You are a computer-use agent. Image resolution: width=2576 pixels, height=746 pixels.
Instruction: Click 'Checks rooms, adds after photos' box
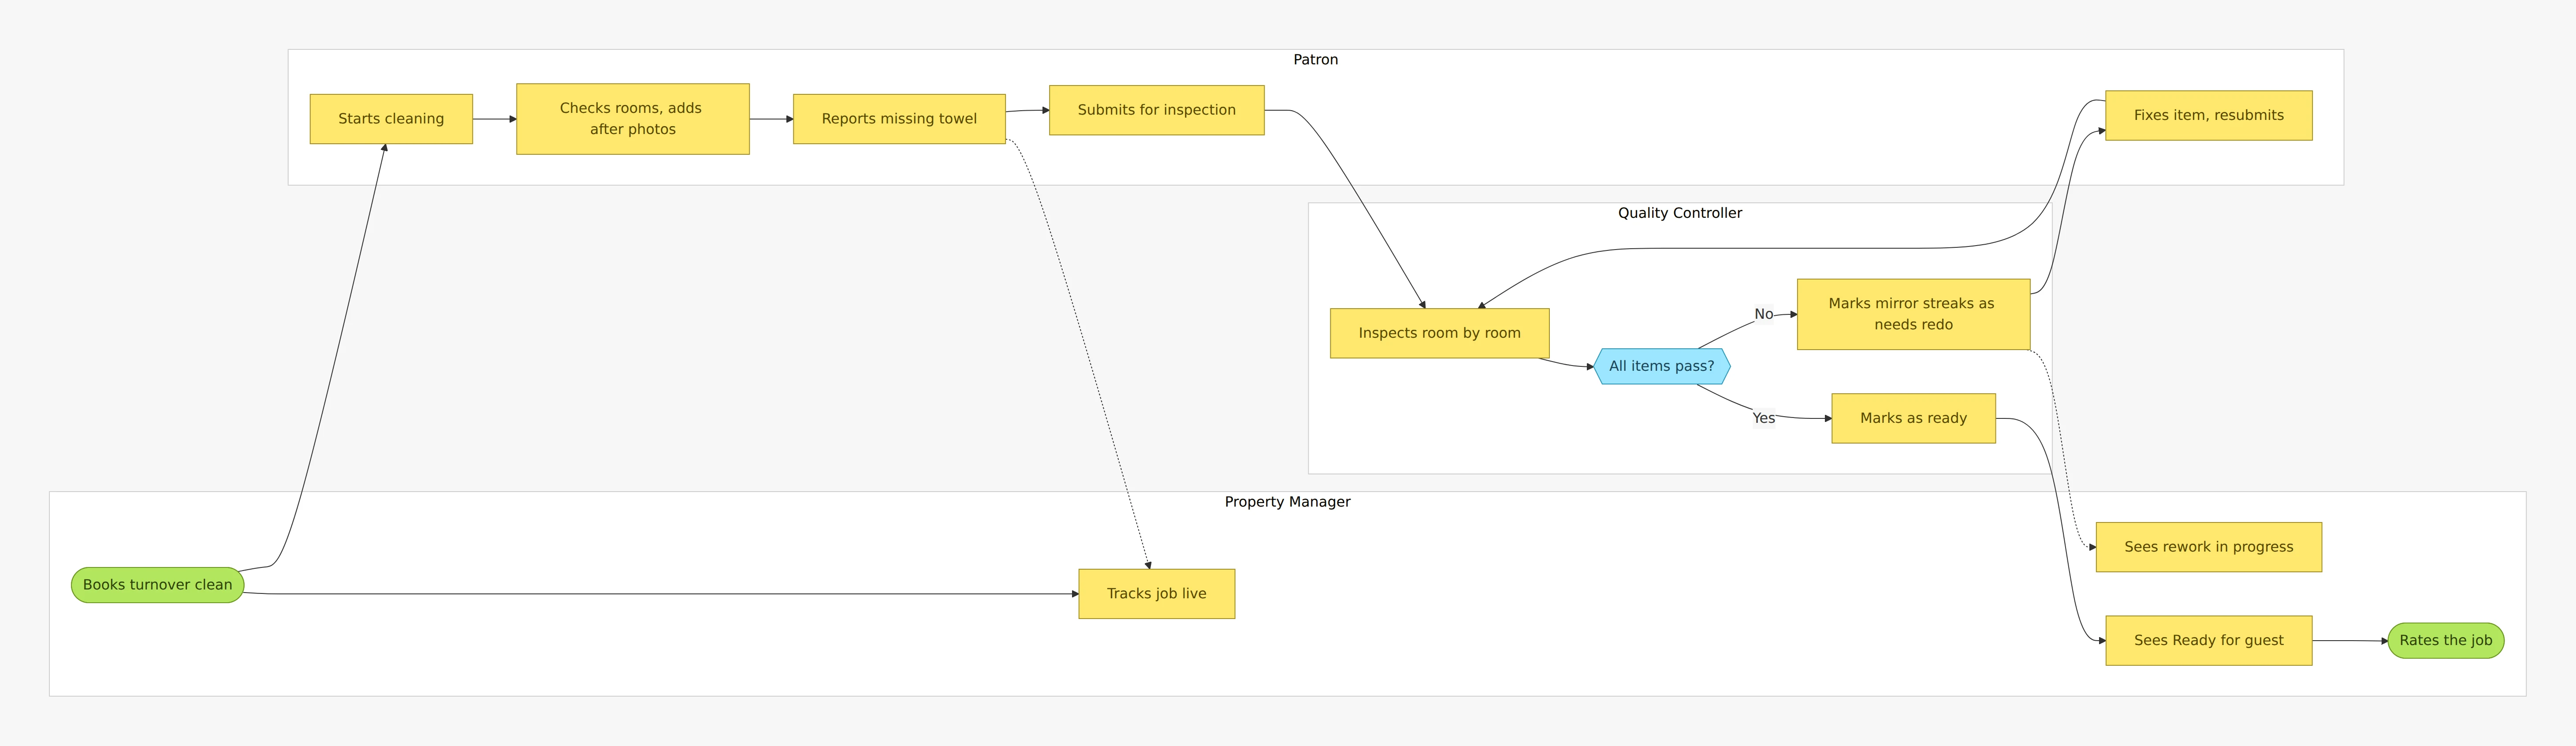coord(633,119)
